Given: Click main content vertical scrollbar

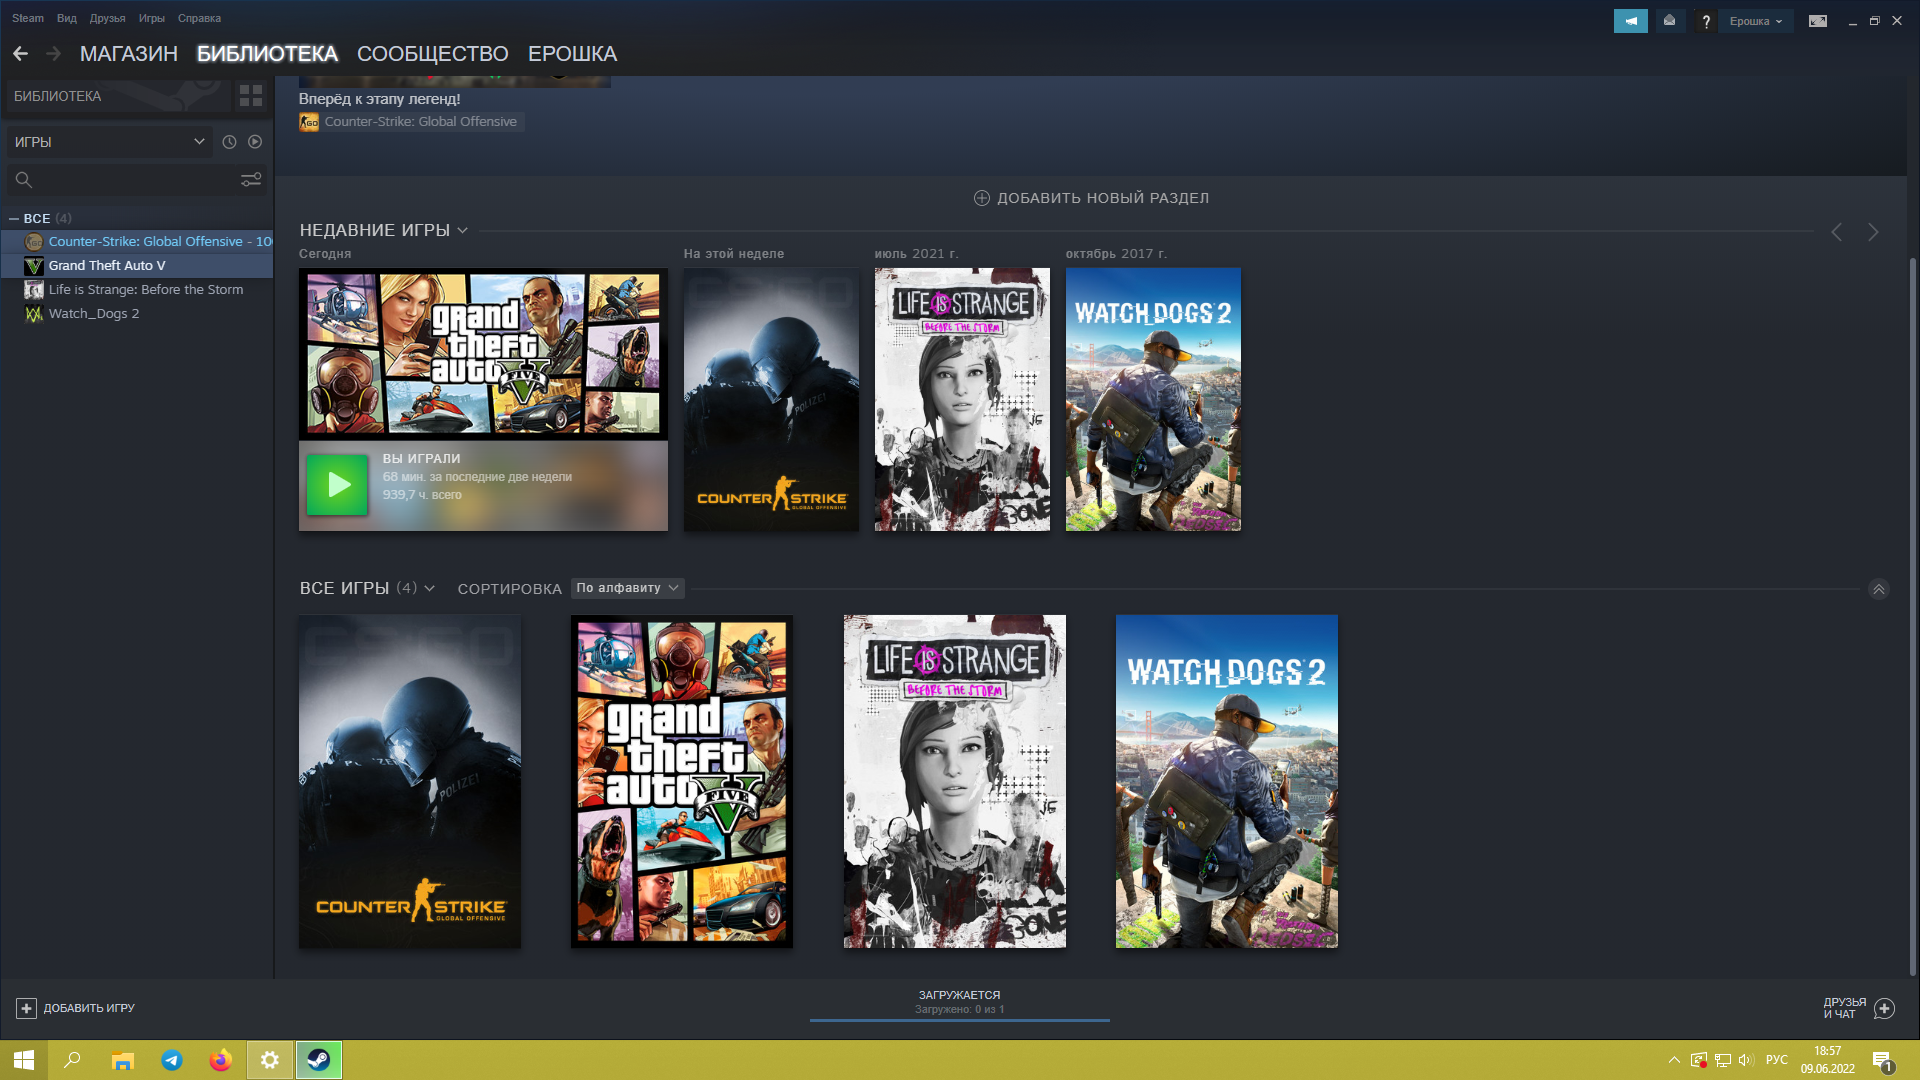Looking at the screenshot, I should click(1913, 615).
